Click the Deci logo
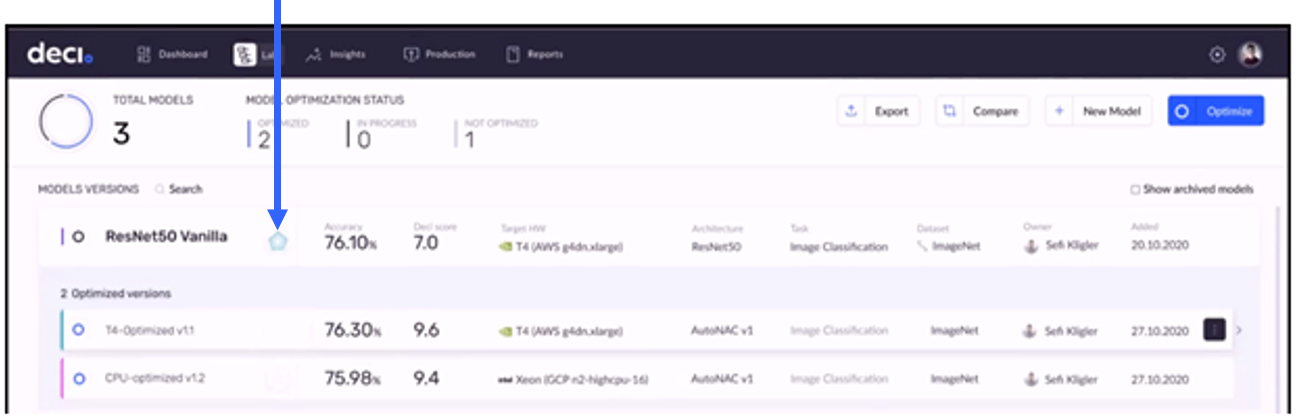This screenshot has height=419, width=1300. 60,54
